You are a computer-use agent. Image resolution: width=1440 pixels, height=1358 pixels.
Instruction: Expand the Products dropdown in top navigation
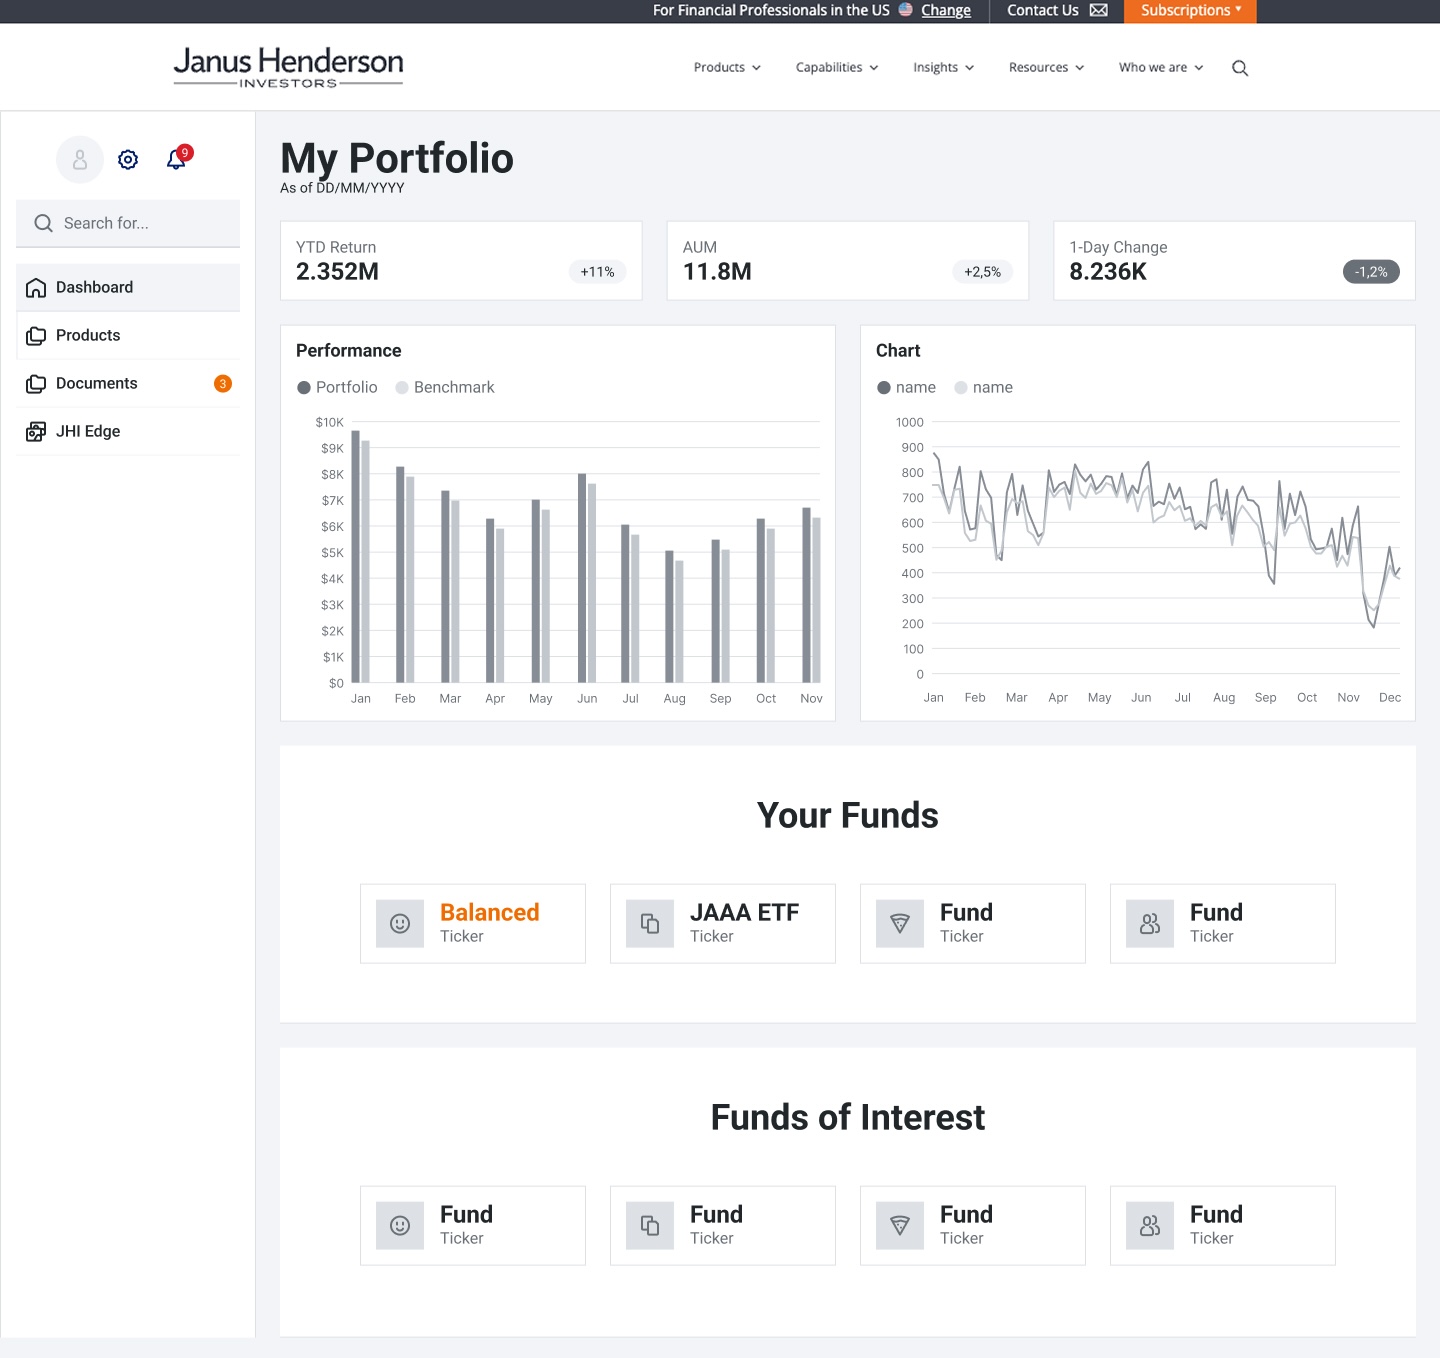point(727,68)
